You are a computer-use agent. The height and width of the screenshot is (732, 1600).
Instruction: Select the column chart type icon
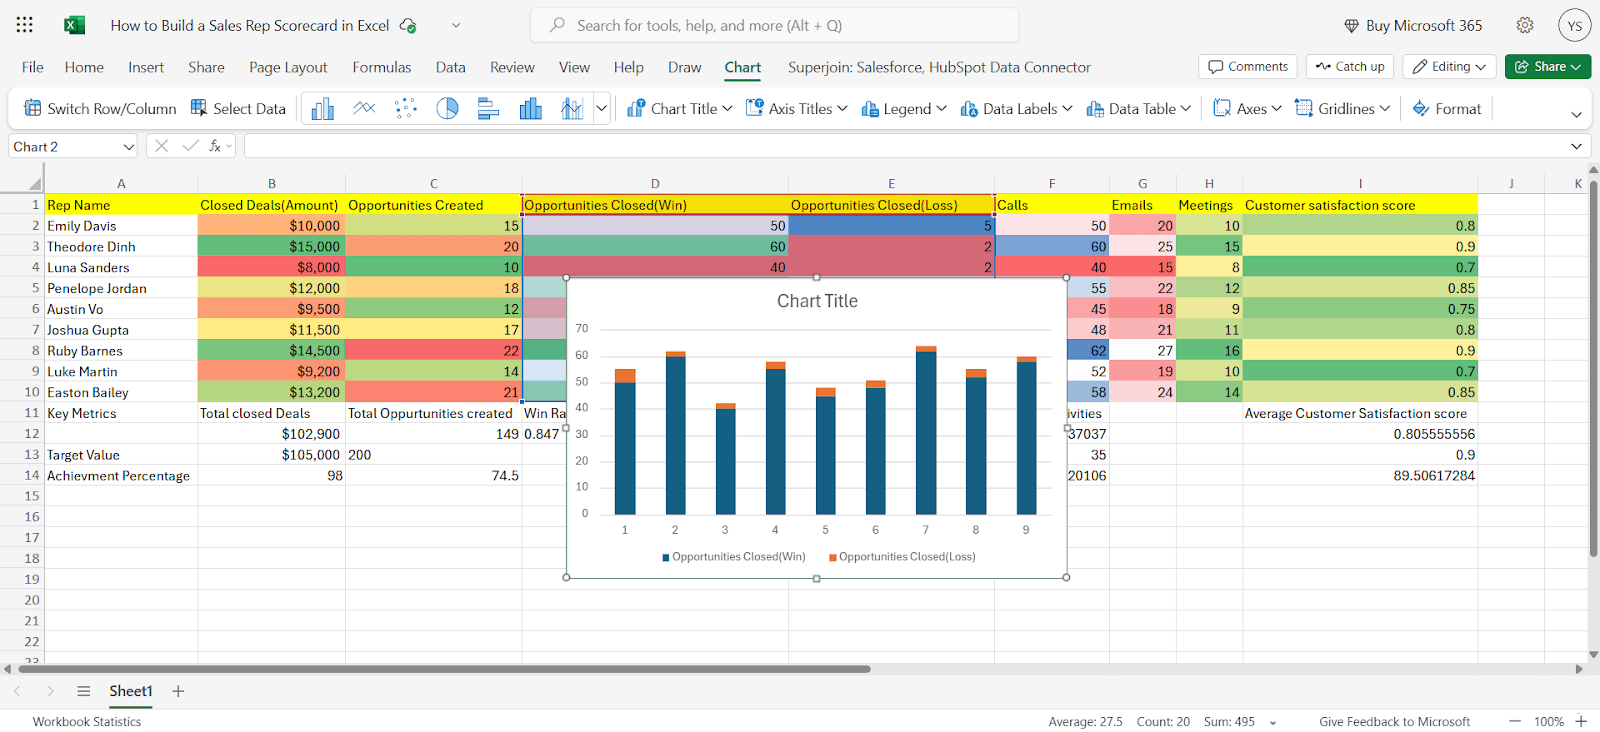[x=322, y=108]
